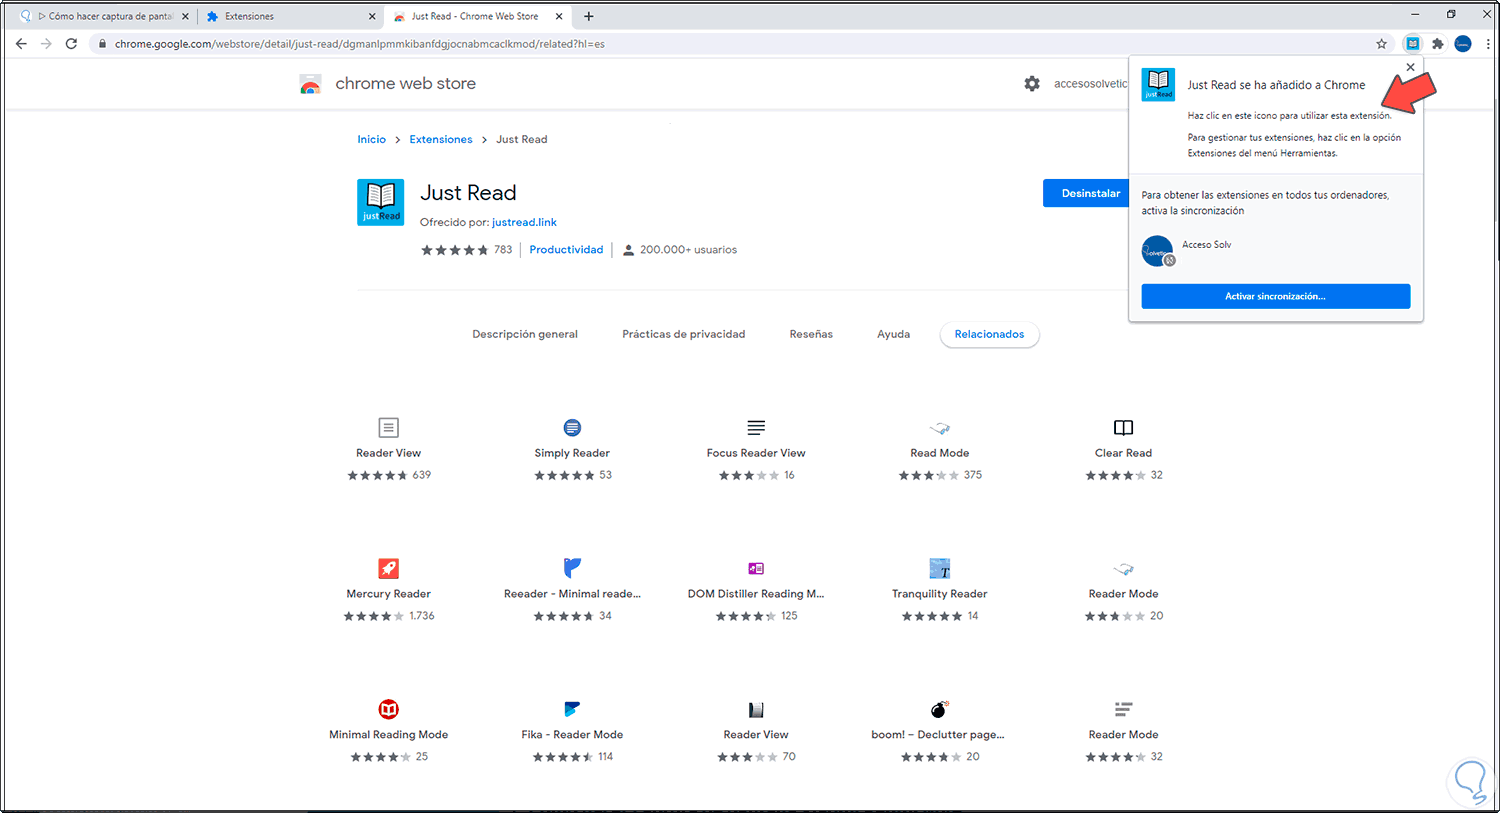The image size is (1500, 813).
Task: Click the Mercury Reader title text
Action: (389, 594)
